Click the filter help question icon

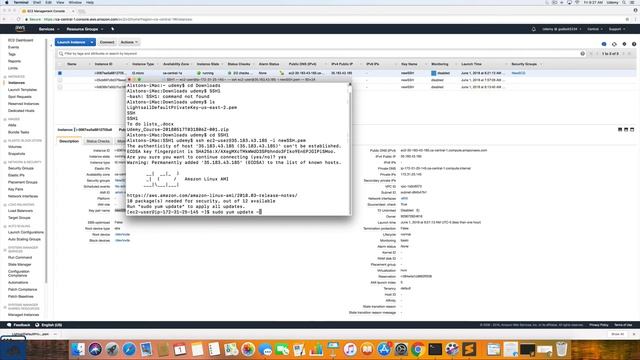582,53
